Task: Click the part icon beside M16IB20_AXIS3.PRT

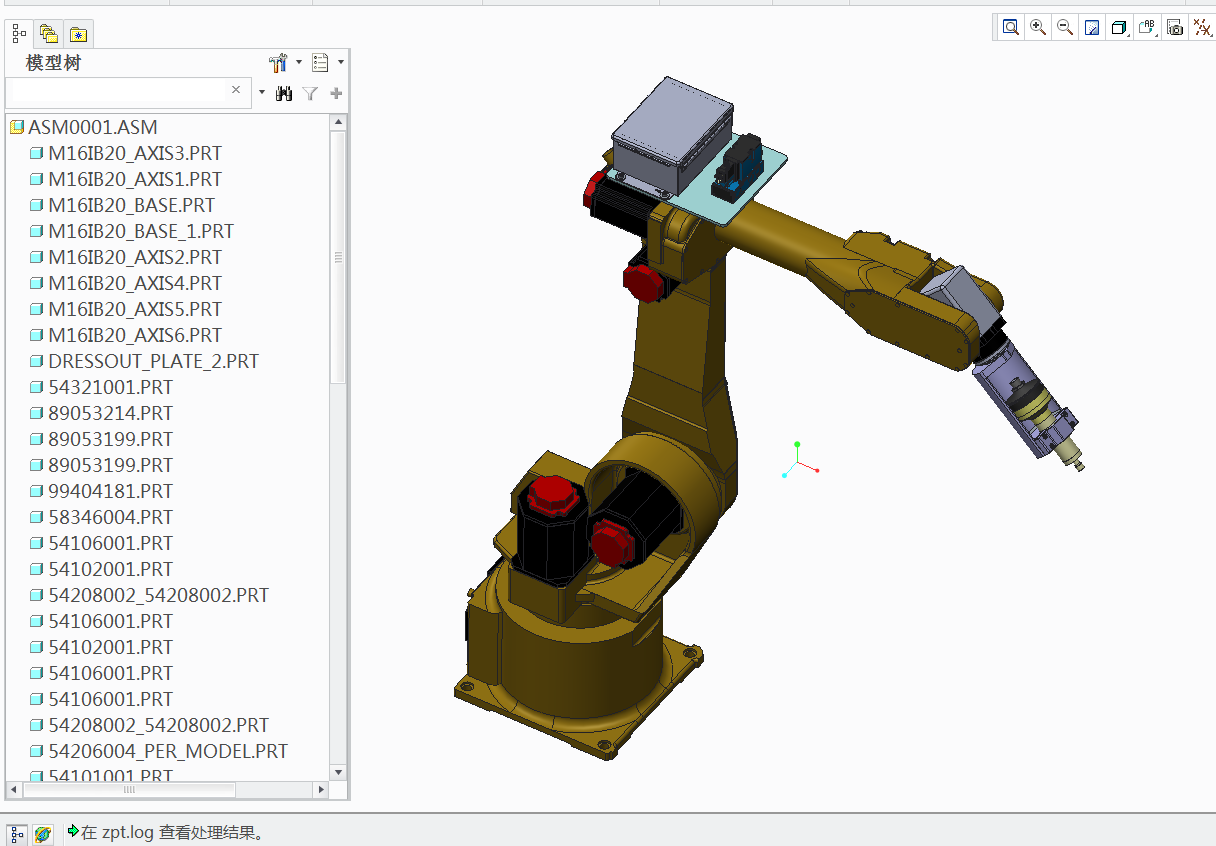Action: [37, 153]
